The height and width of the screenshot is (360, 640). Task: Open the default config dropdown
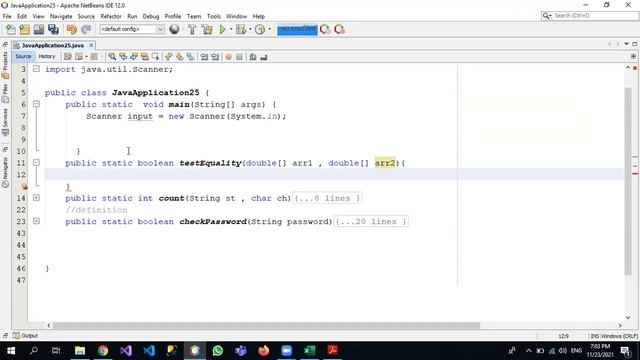point(132,29)
